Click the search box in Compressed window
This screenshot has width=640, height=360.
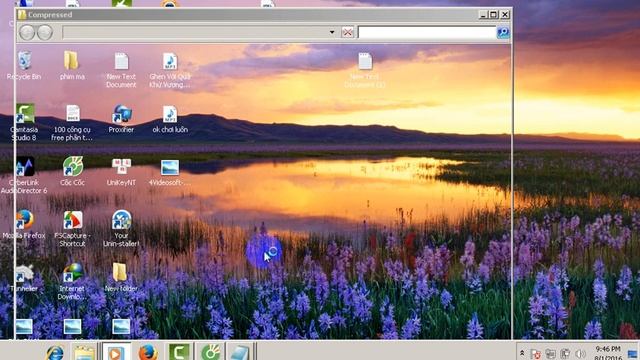427,32
